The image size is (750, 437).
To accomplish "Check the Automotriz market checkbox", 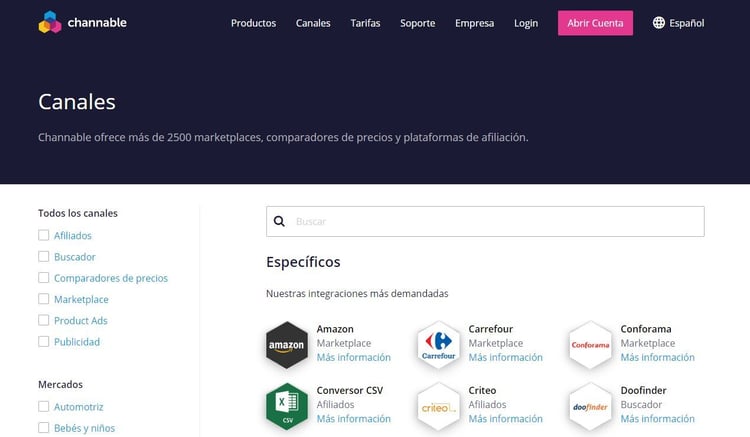I will pos(44,406).
